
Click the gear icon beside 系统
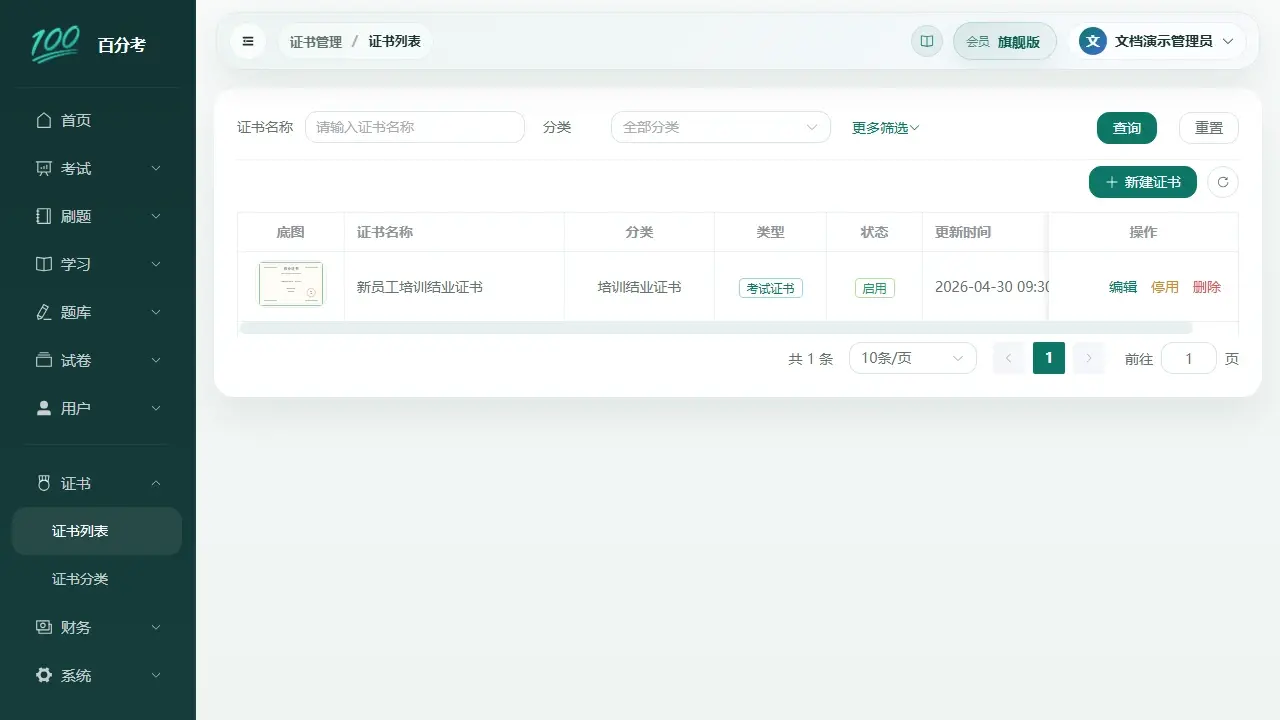point(43,675)
